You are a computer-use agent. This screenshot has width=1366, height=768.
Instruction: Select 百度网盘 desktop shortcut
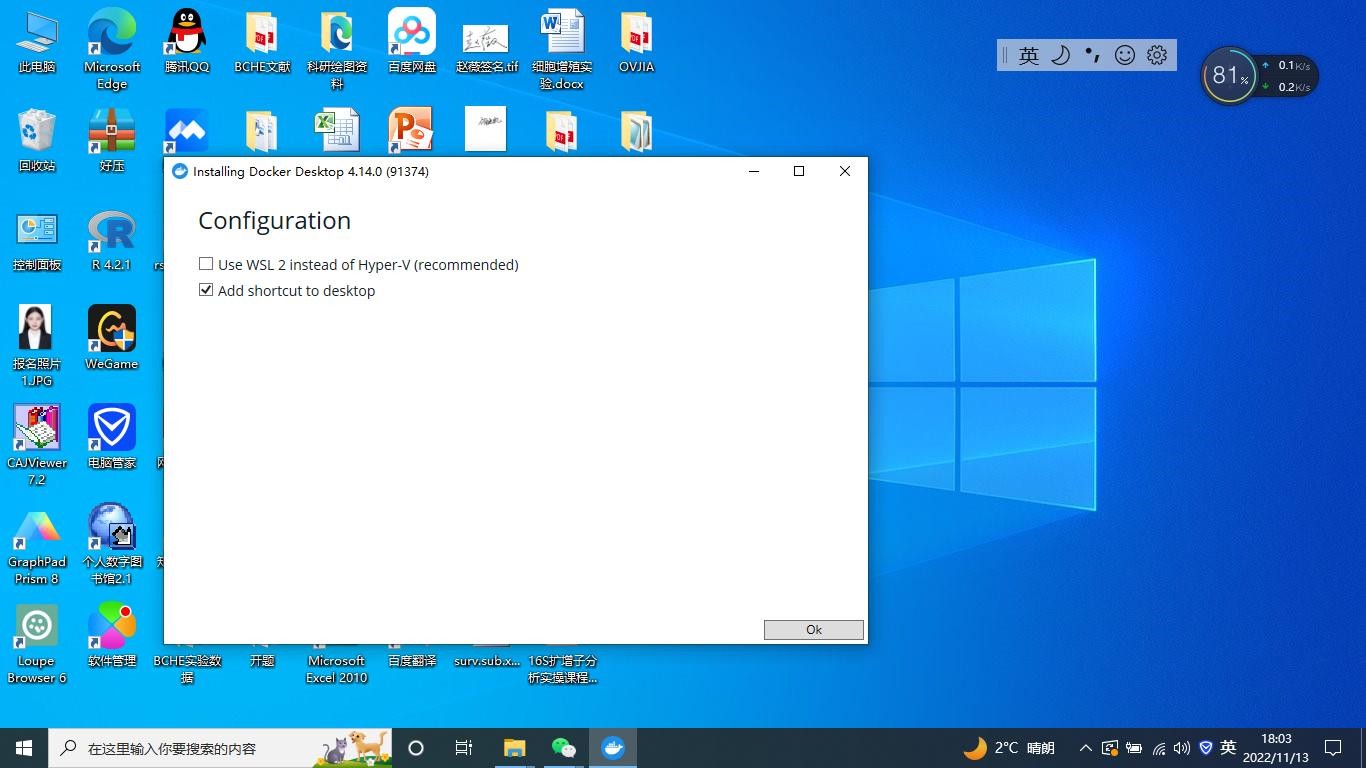coord(412,43)
